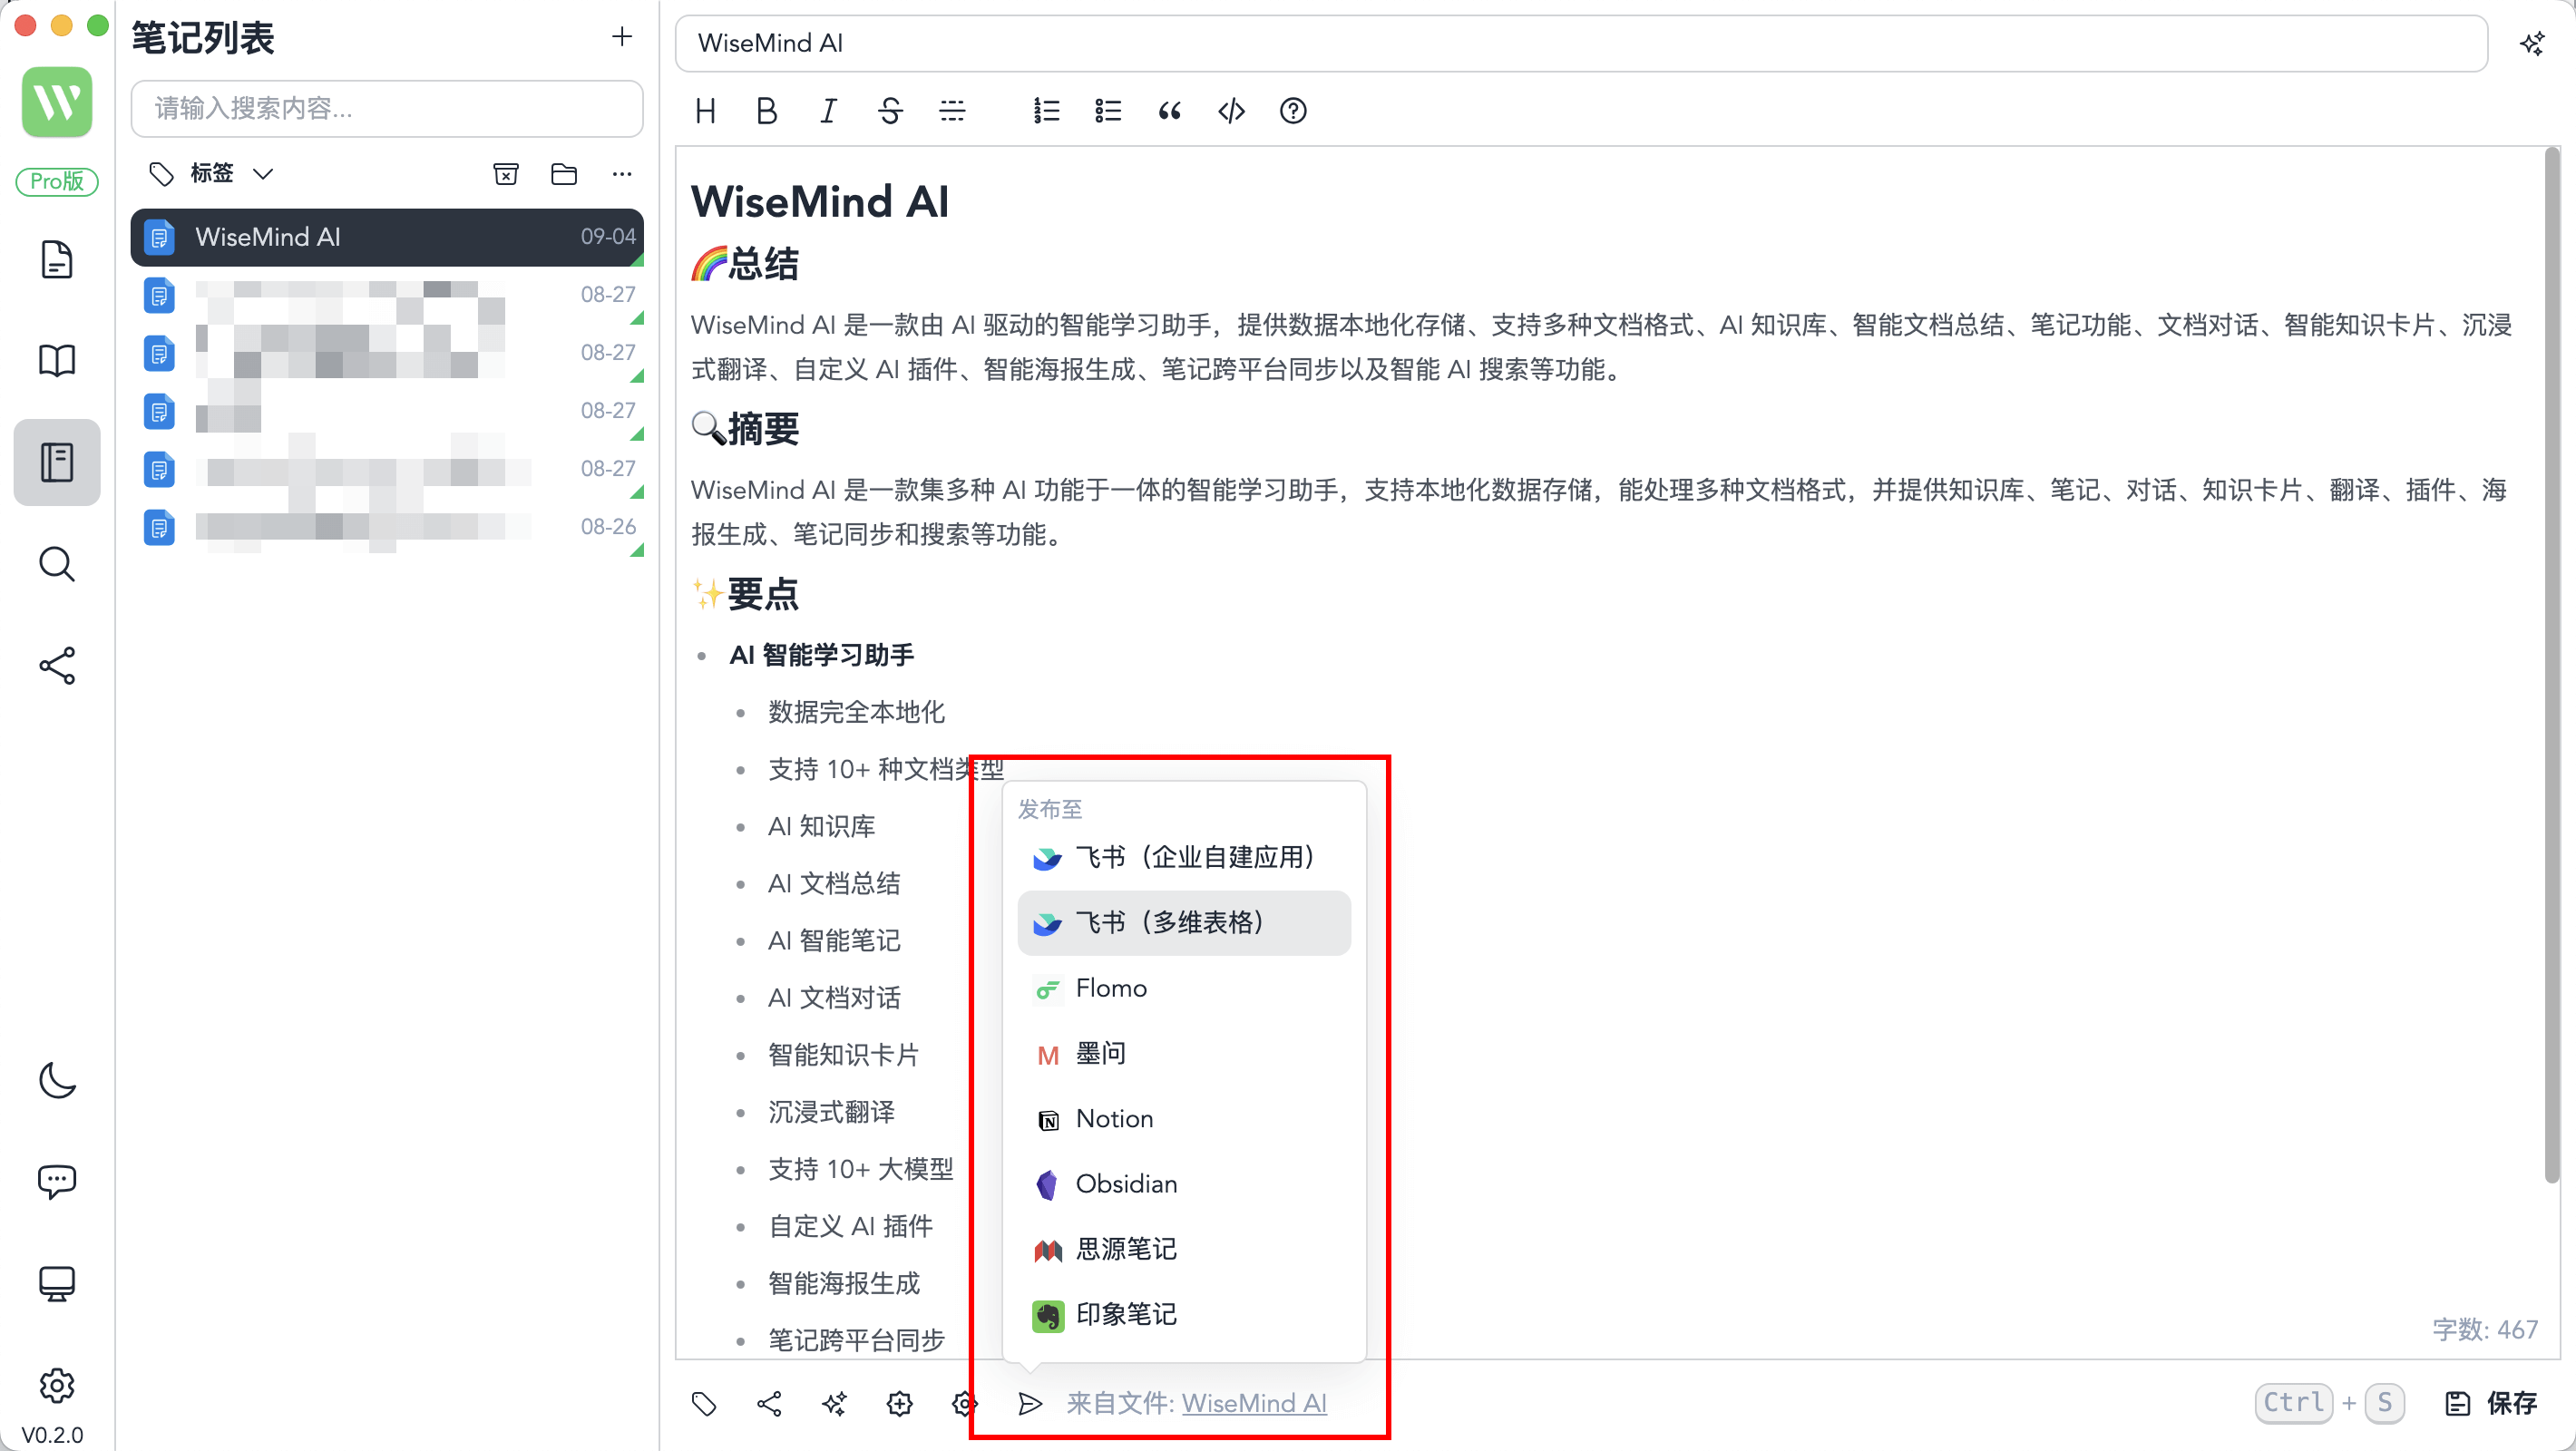Click the tag icon in bottom toolbar

(x=704, y=1403)
